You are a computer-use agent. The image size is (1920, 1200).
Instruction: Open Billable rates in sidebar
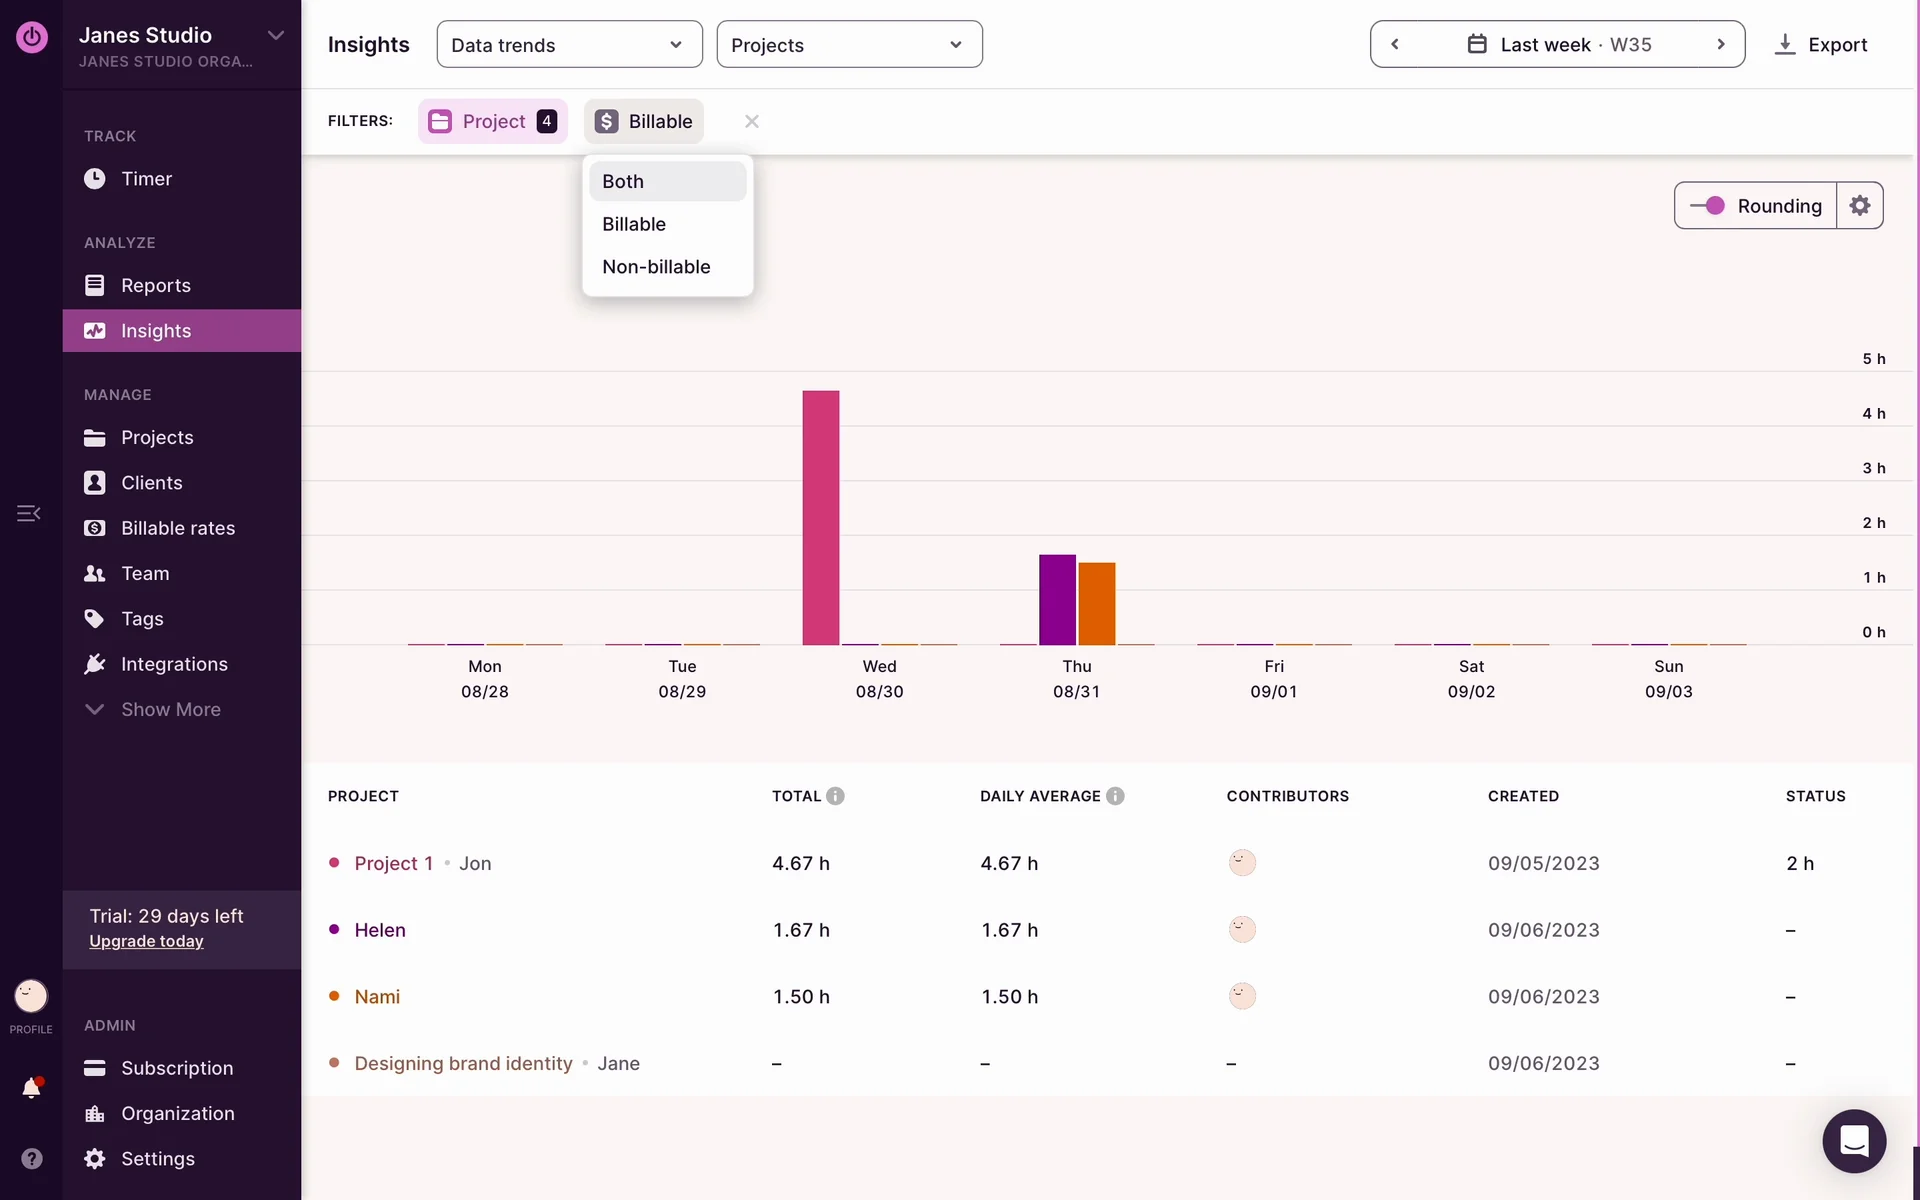(177, 528)
